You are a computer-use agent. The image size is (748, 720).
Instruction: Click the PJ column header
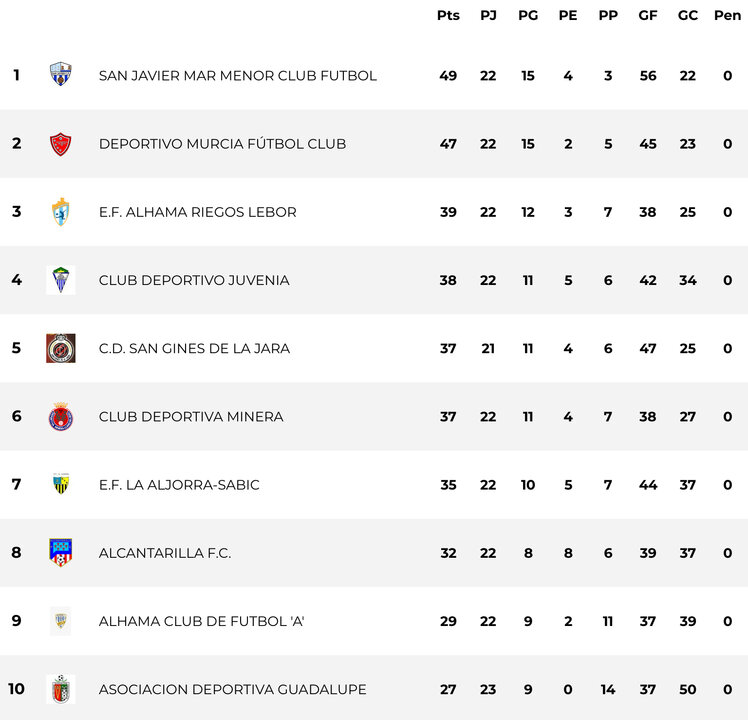(488, 15)
